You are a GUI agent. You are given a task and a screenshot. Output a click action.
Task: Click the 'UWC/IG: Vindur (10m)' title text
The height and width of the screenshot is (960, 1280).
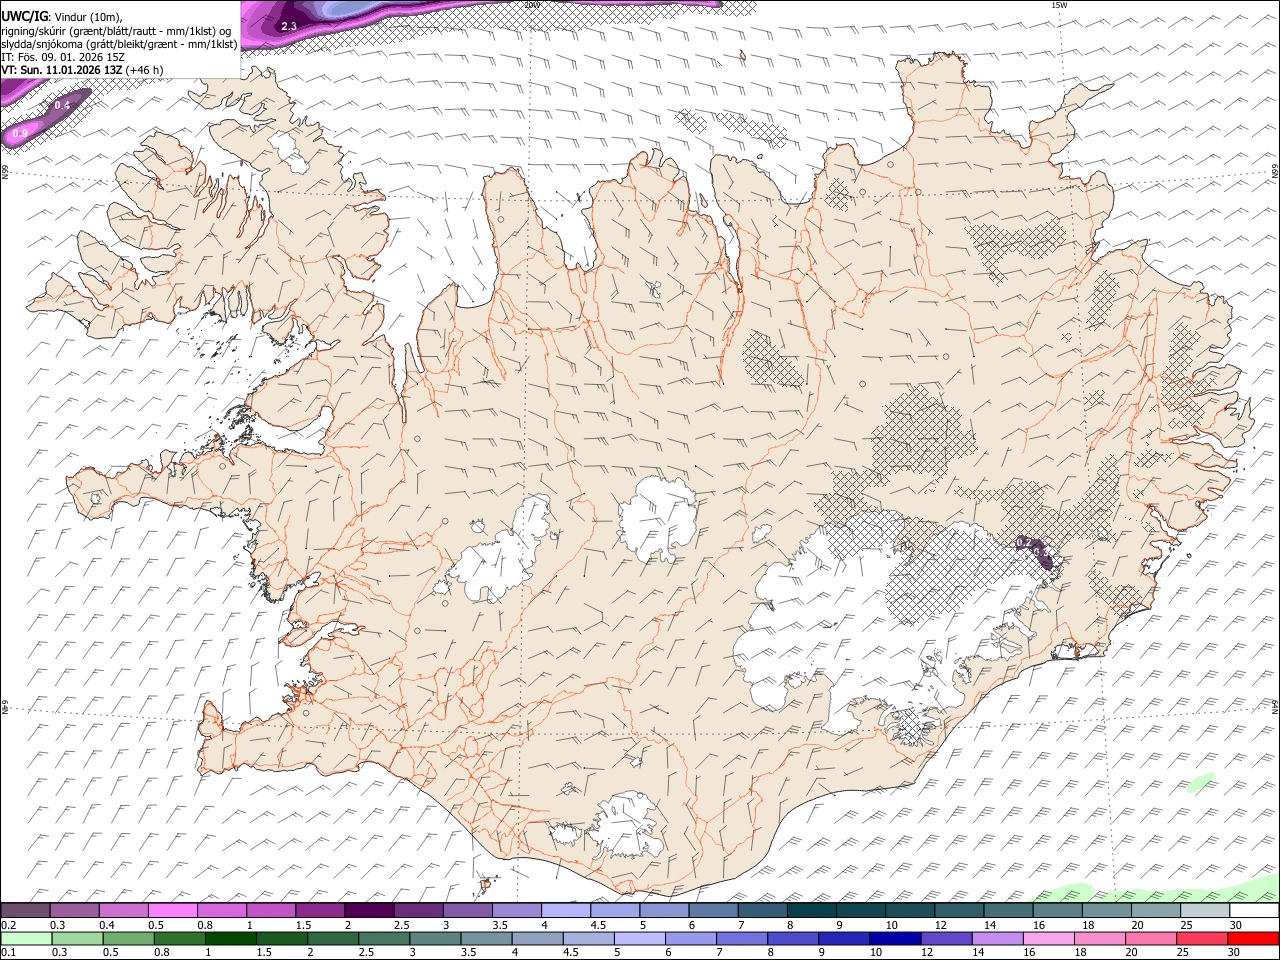pyautogui.click(x=62, y=17)
